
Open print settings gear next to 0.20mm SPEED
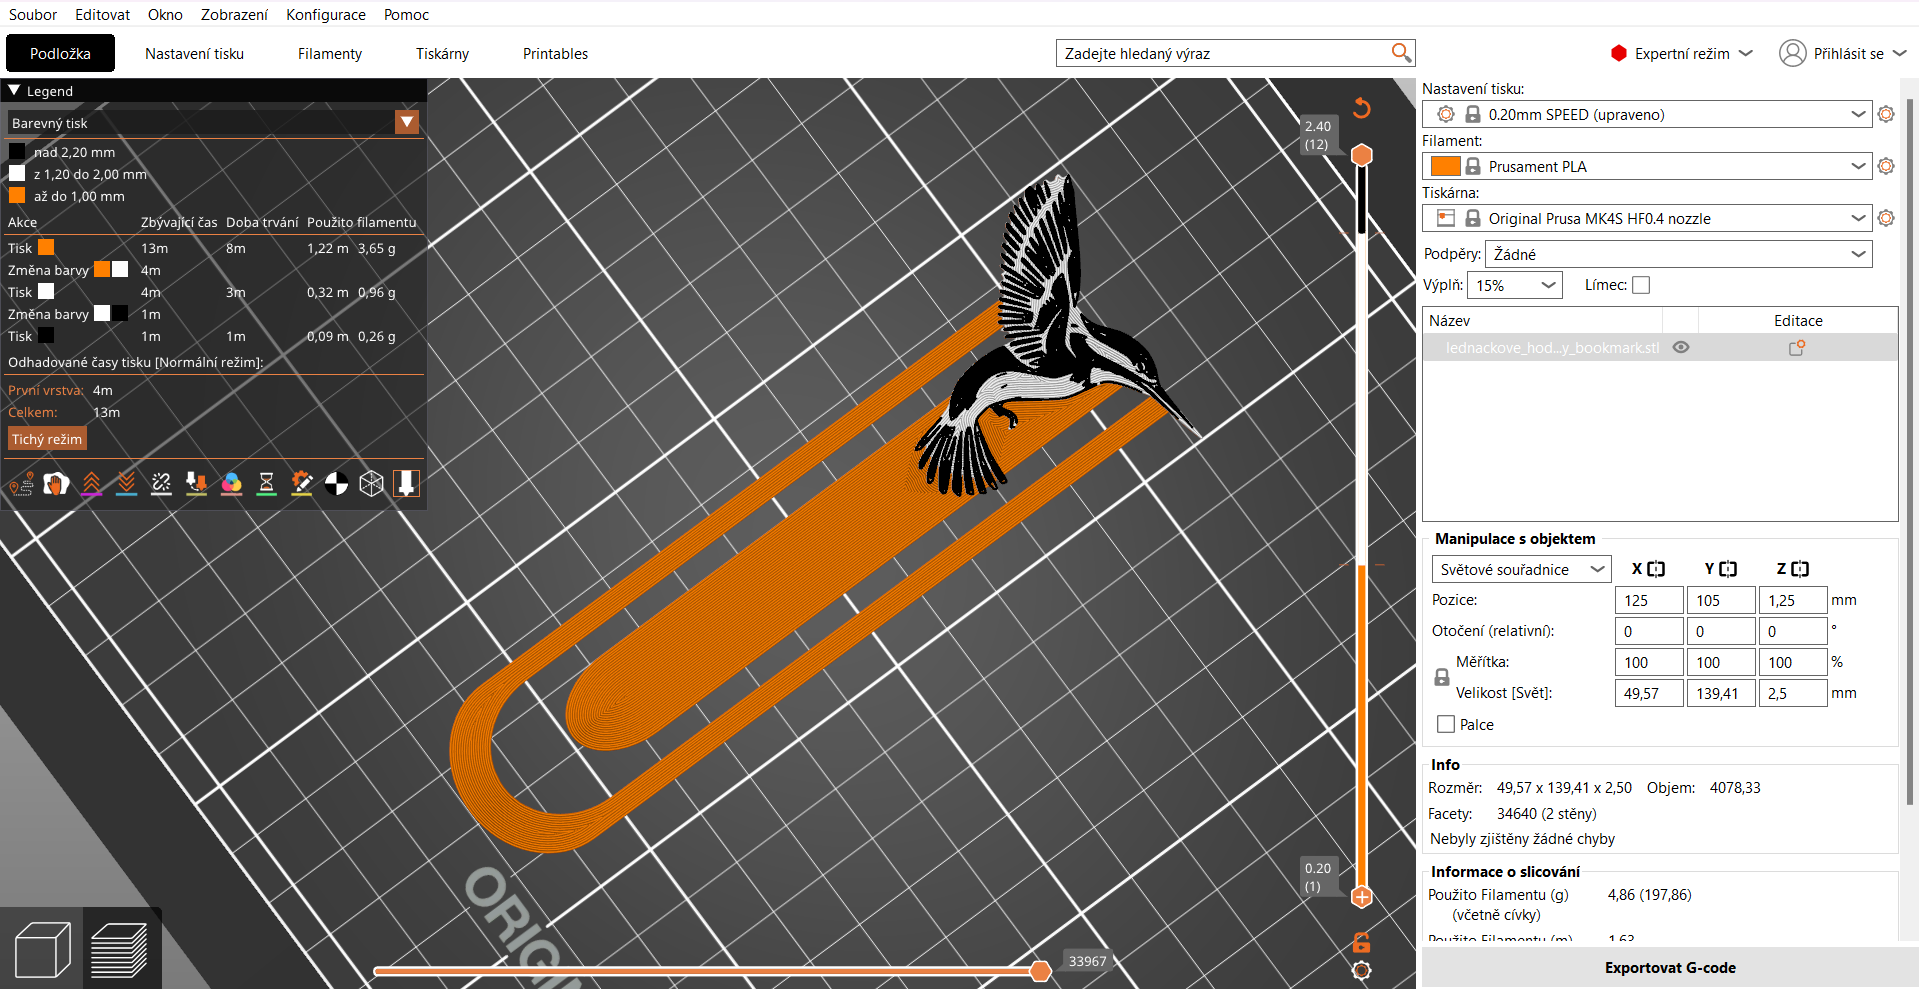(x=1886, y=114)
